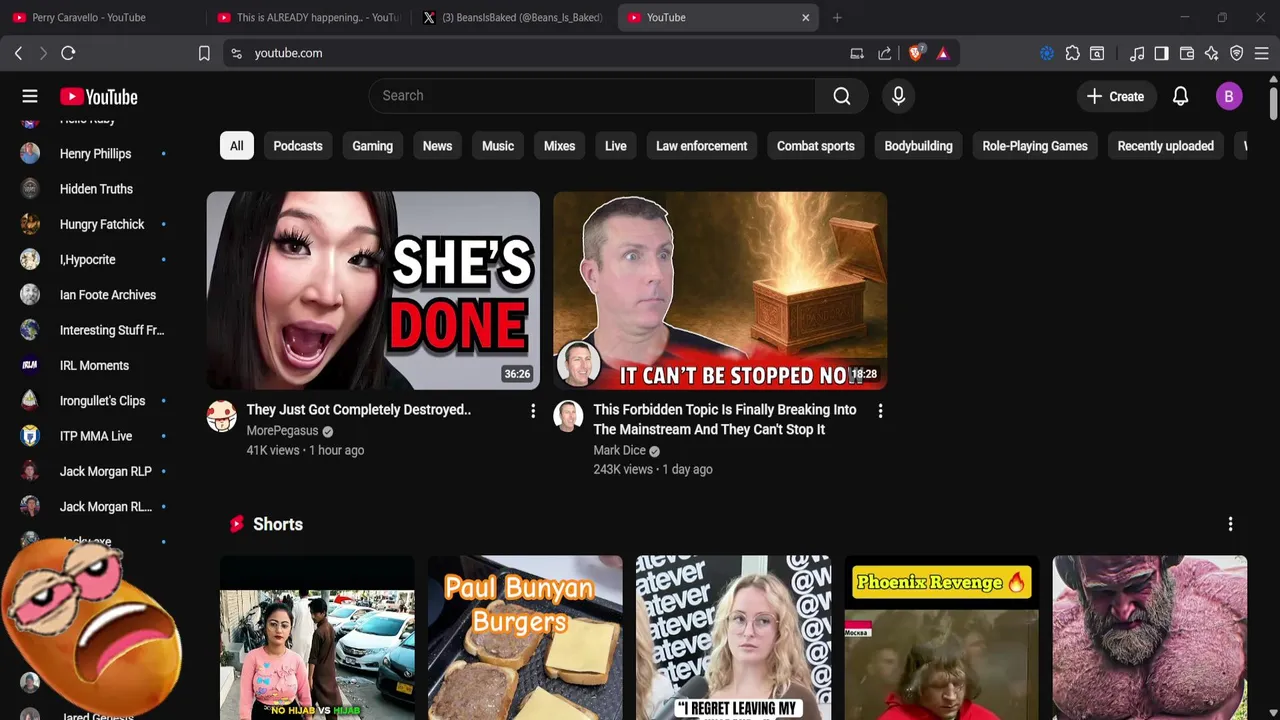
Task: Click into the YouTube search field
Action: pos(592,96)
